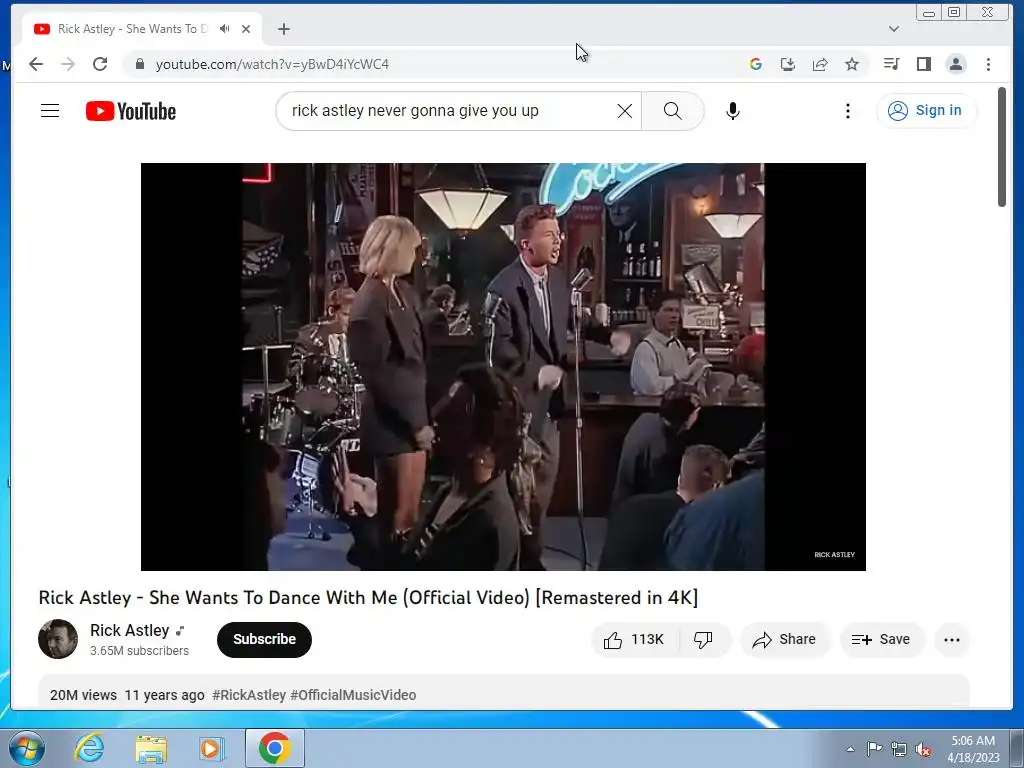Click #OfficialMusicVideo hashtag link
Image resolution: width=1024 pixels, height=768 pixels.
coord(353,695)
